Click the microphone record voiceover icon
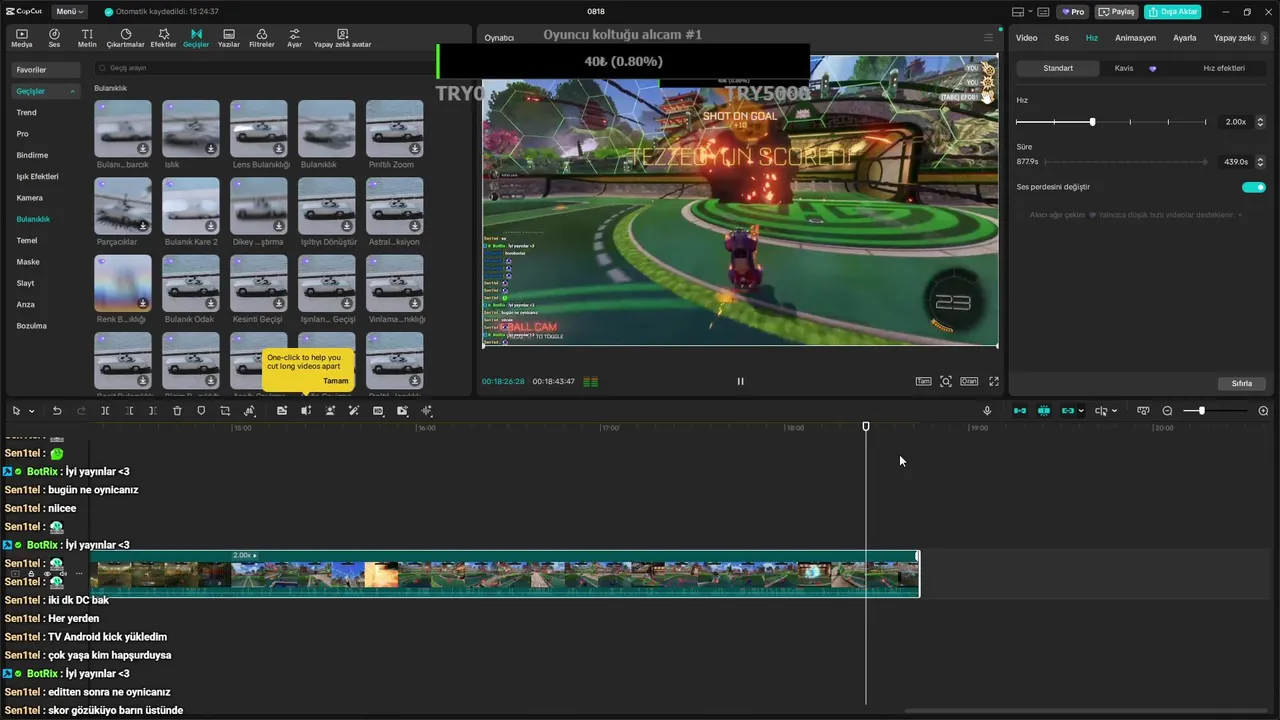The image size is (1280, 720). tap(987, 411)
